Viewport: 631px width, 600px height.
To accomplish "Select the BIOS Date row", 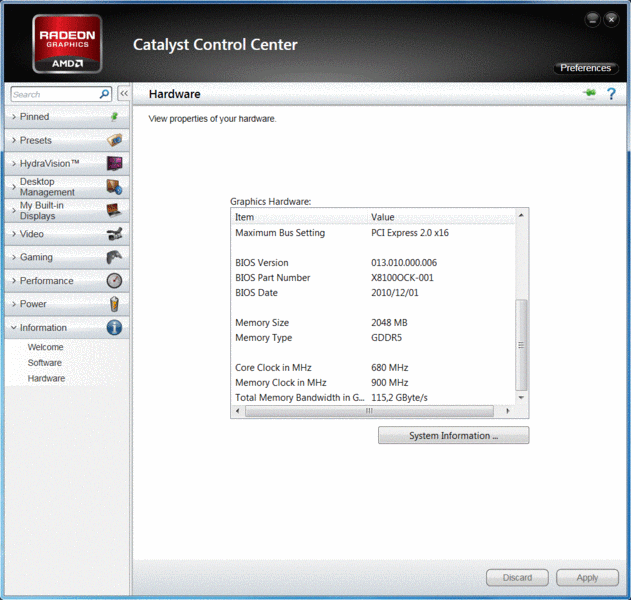I will tap(373, 293).
